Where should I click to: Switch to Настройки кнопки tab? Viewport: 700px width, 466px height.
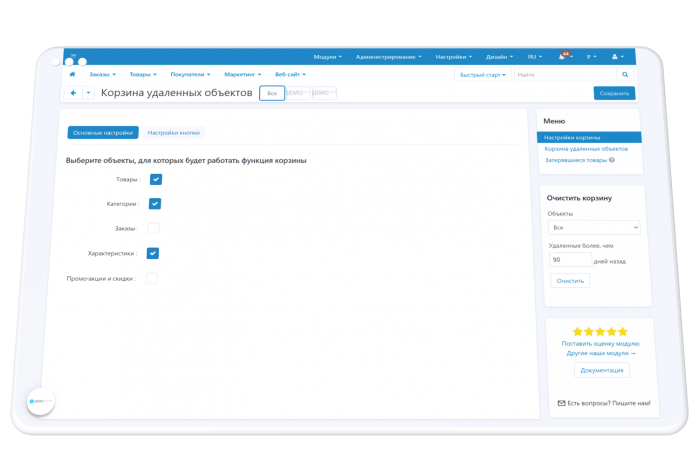click(x=174, y=133)
